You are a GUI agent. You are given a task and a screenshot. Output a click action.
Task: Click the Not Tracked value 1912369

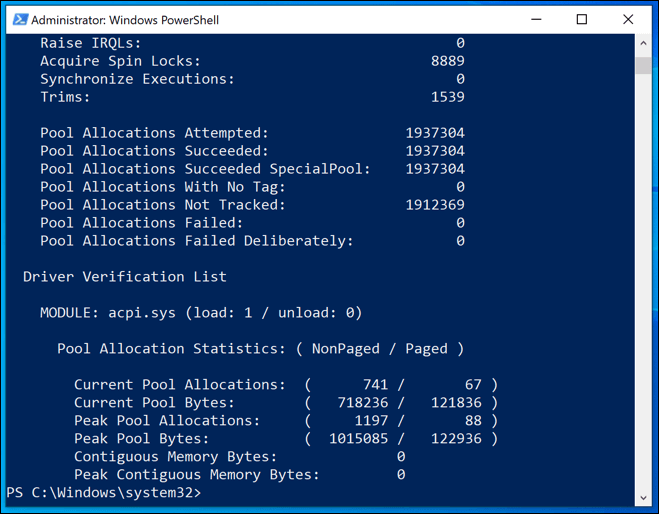pyautogui.click(x=435, y=205)
